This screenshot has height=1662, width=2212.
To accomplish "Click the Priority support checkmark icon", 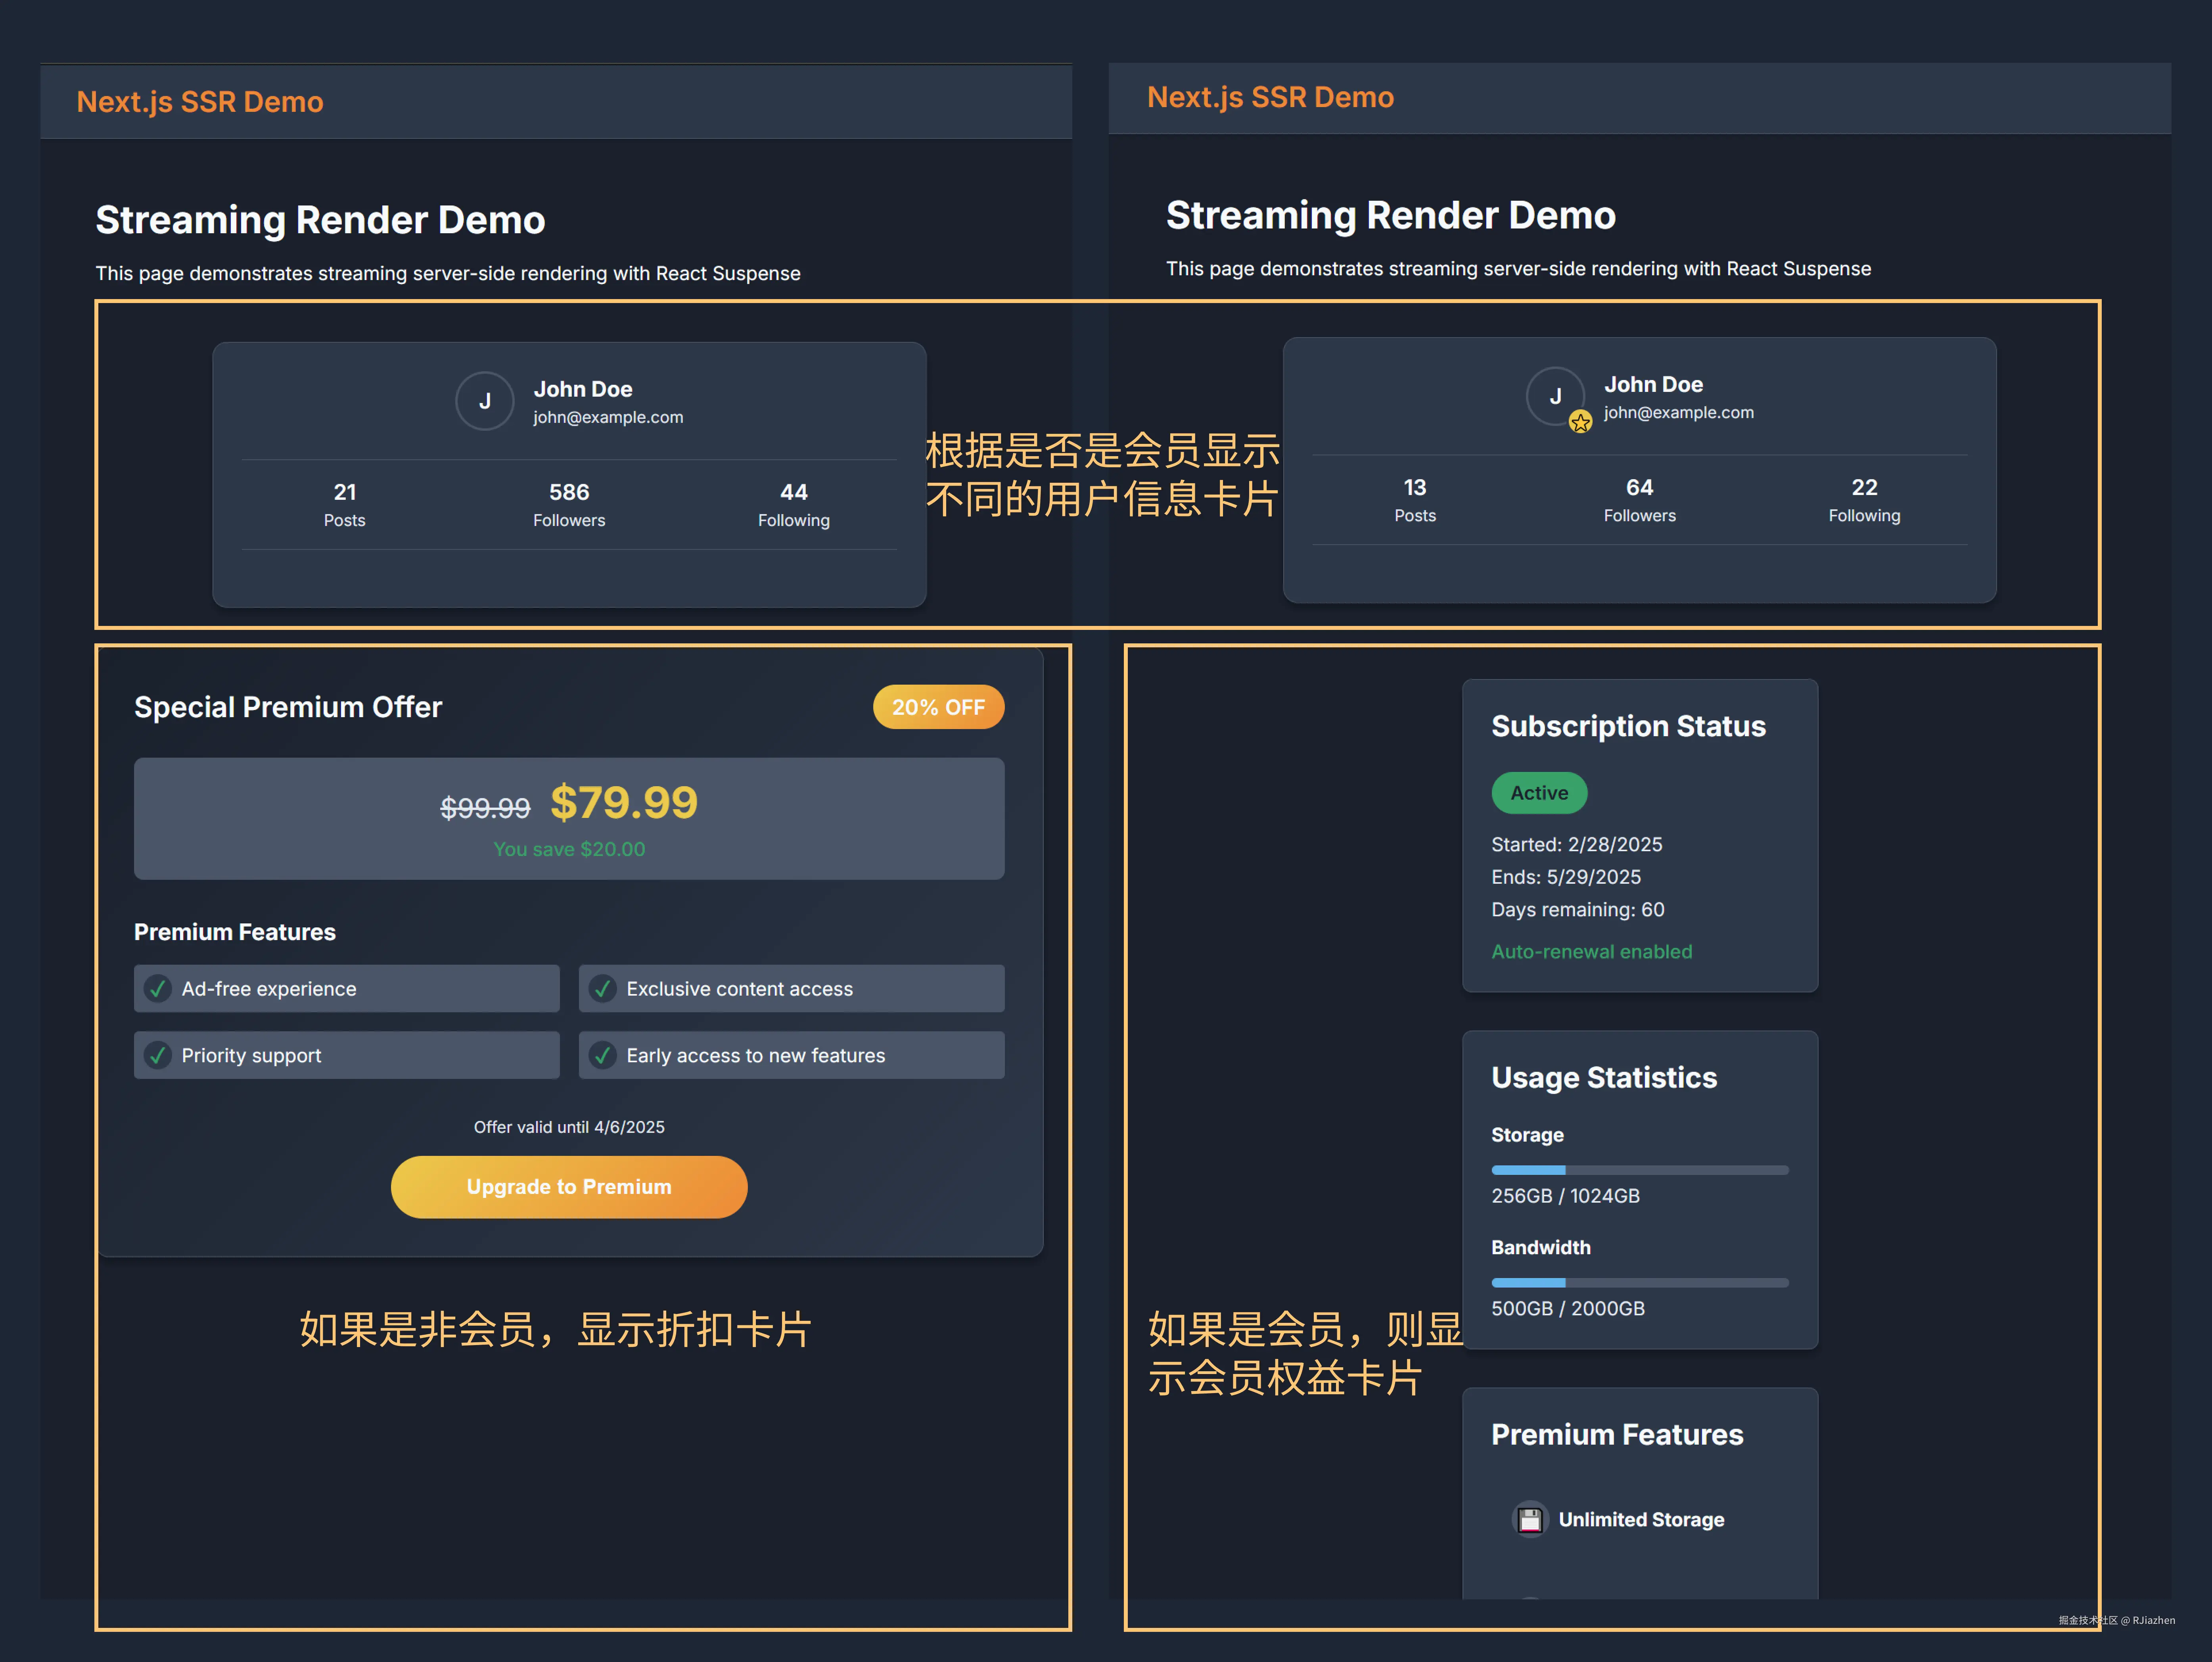I will pyautogui.click(x=158, y=1056).
